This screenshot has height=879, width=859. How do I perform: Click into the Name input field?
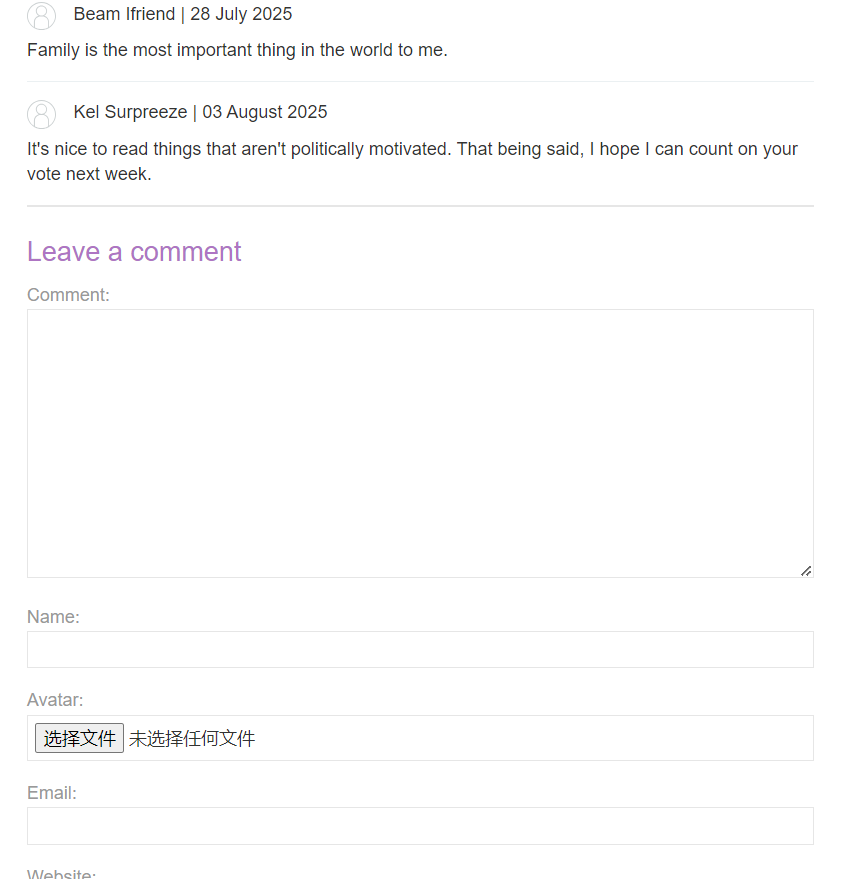420,650
